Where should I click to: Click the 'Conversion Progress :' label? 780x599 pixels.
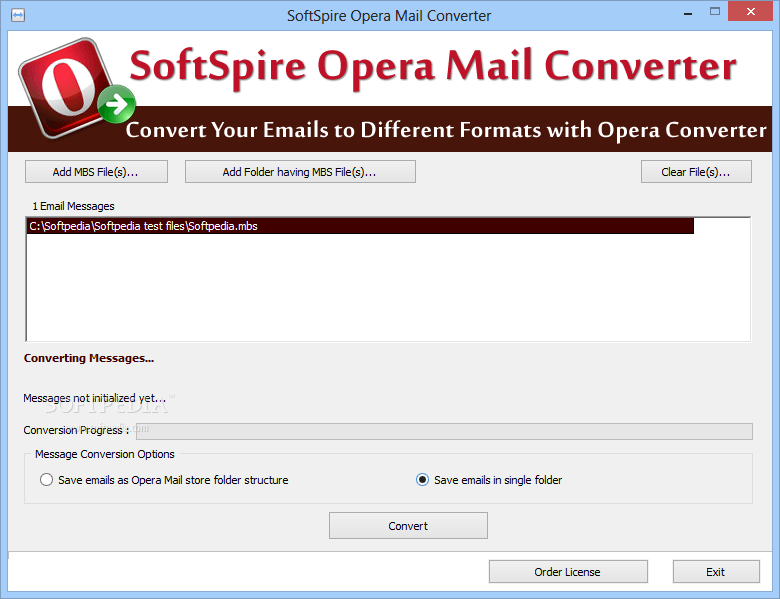pos(76,430)
